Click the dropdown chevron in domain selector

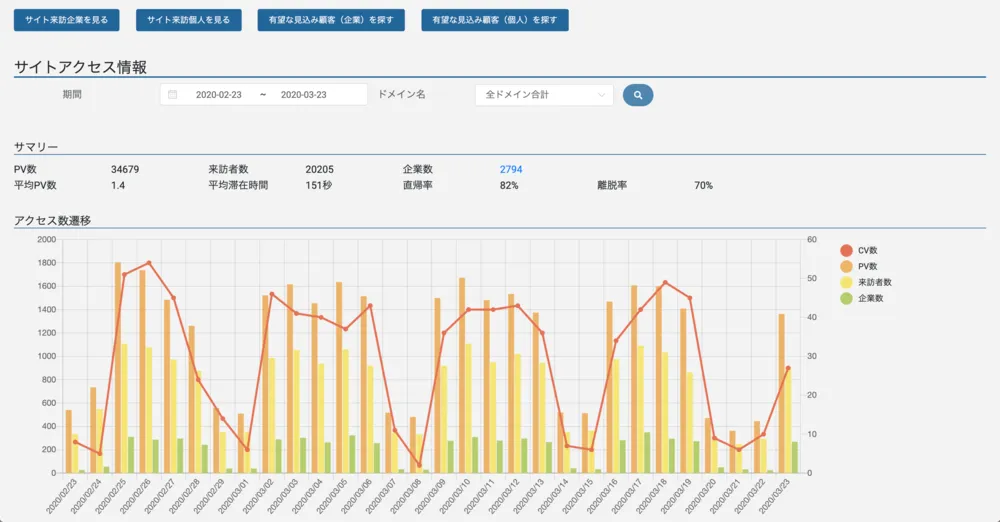pos(602,95)
